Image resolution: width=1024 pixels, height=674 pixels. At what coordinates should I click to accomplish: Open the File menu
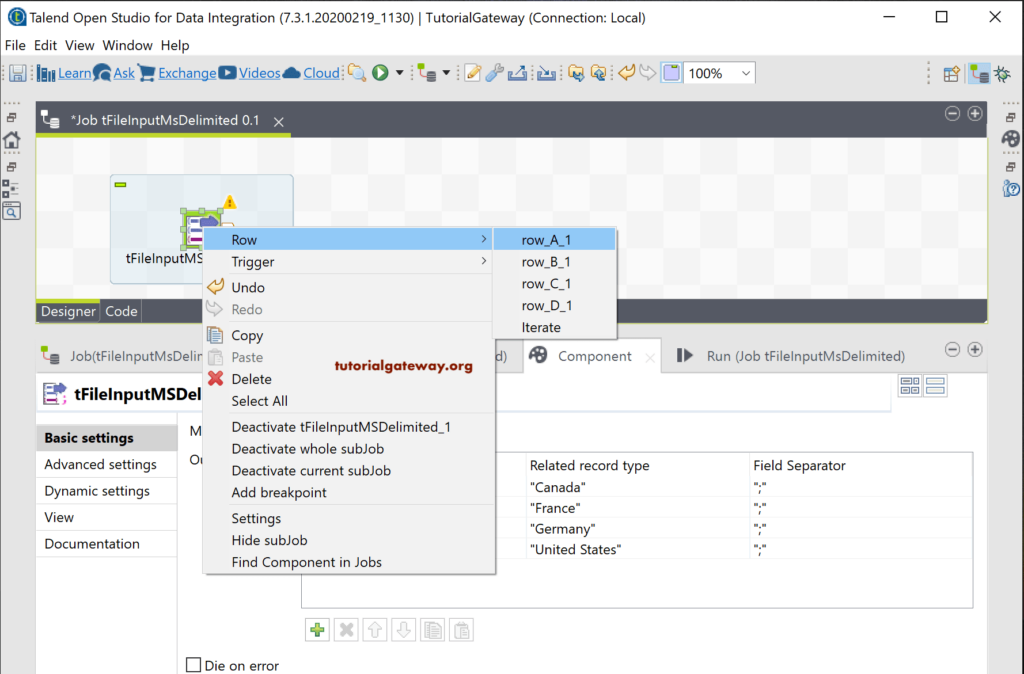click(x=15, y=45)
